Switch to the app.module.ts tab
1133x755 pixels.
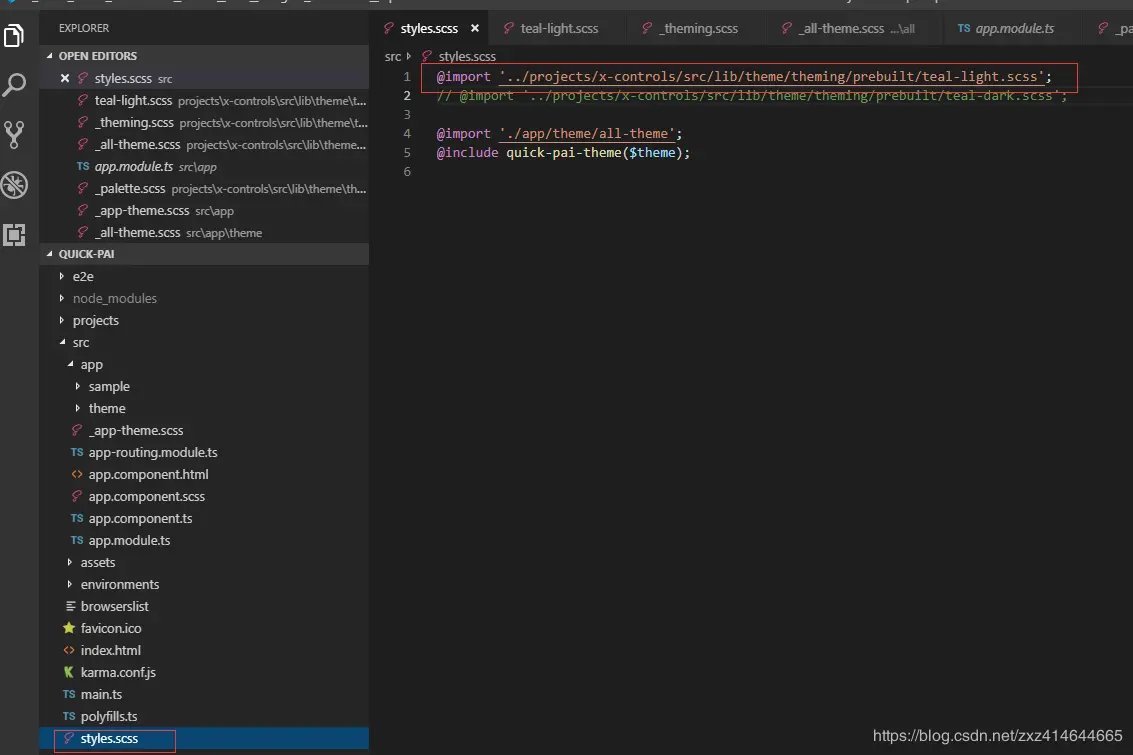(1014, 29)
